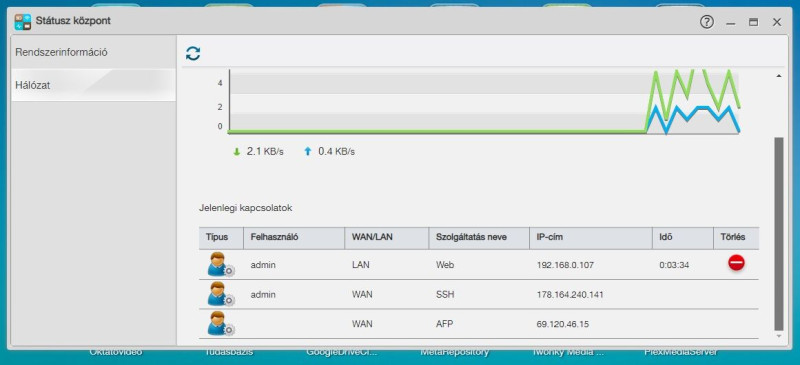800x365 pixels.
Task: Click the network traffic graph
Action: [484, 101]
